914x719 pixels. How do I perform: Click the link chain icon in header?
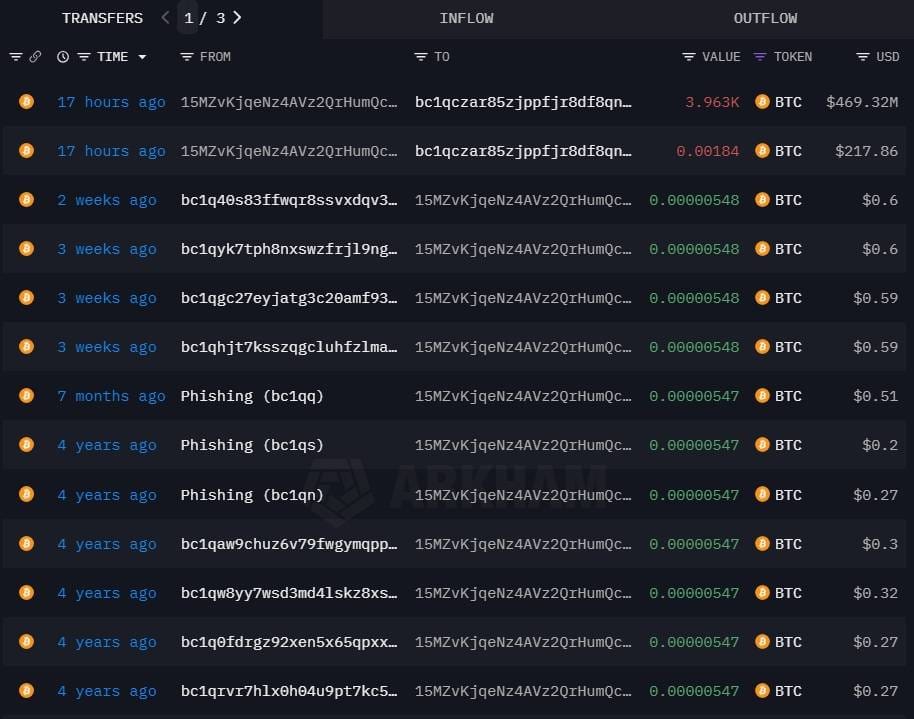point(35,57)
